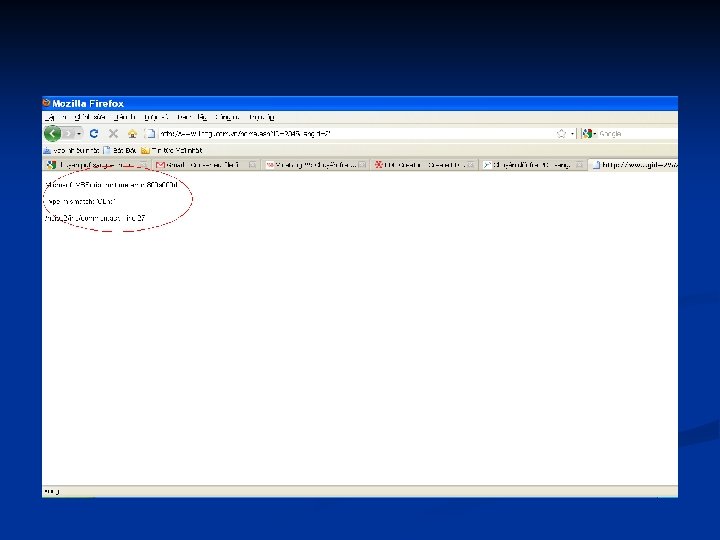Image resolution: width=720 pixels, height=540 pixels.
Task: Open the 'Bắt đầu' bookmark
Action: (x=120, y=150)
